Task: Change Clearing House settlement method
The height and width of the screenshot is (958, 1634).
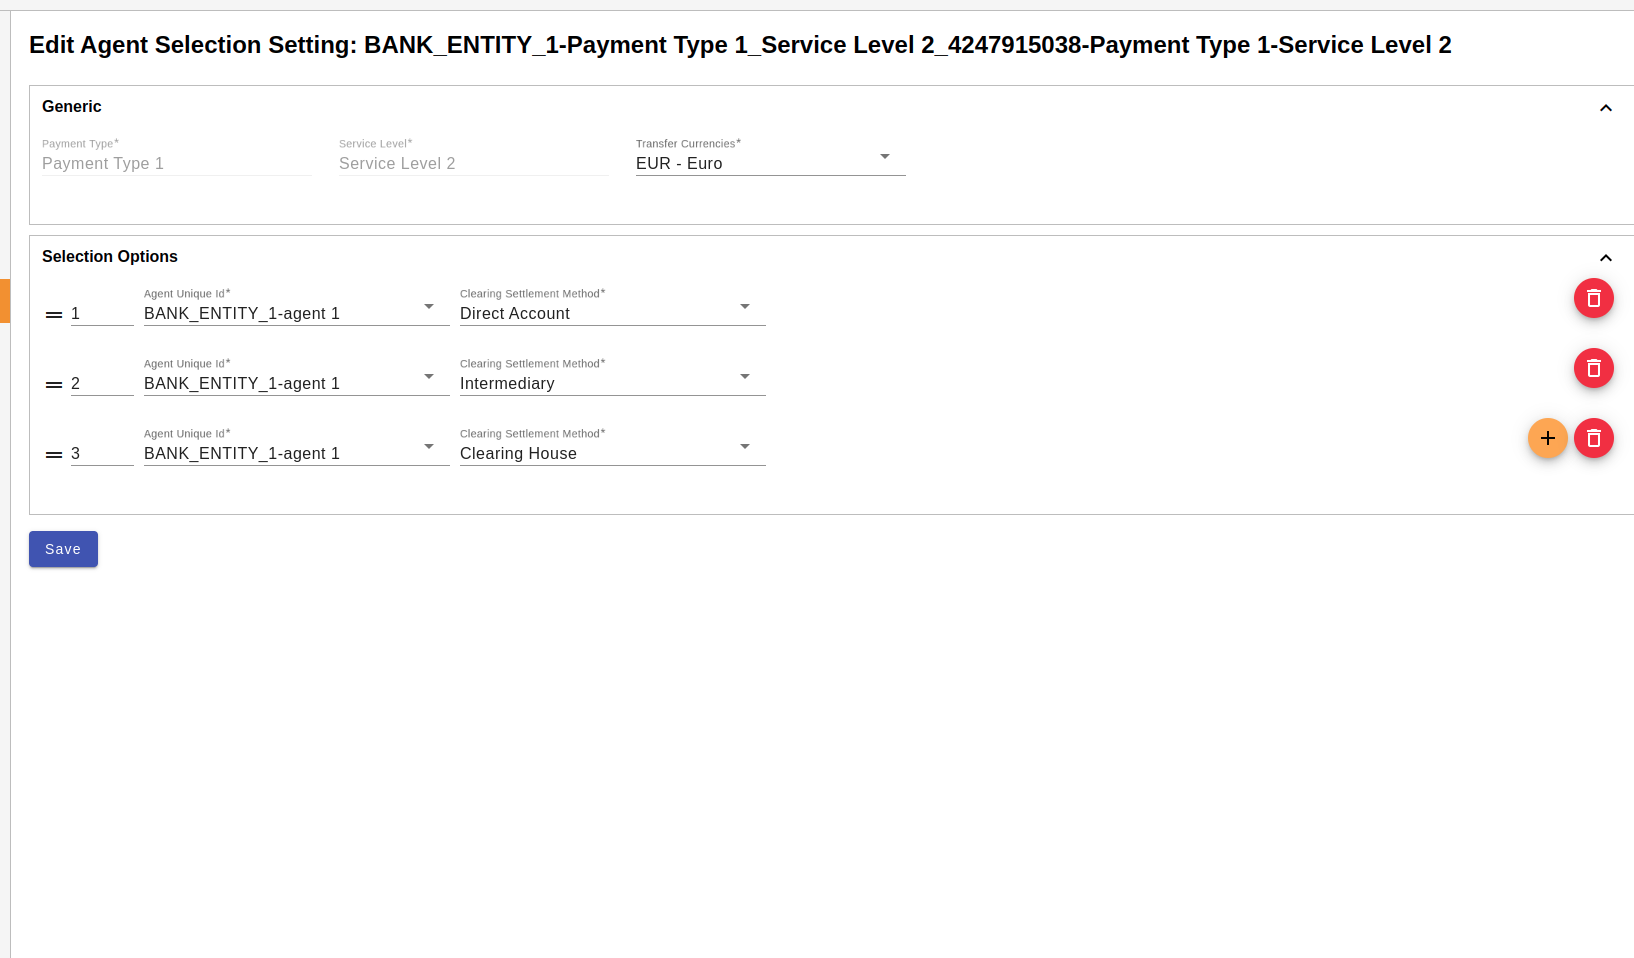Action: (x=612, y=453)
